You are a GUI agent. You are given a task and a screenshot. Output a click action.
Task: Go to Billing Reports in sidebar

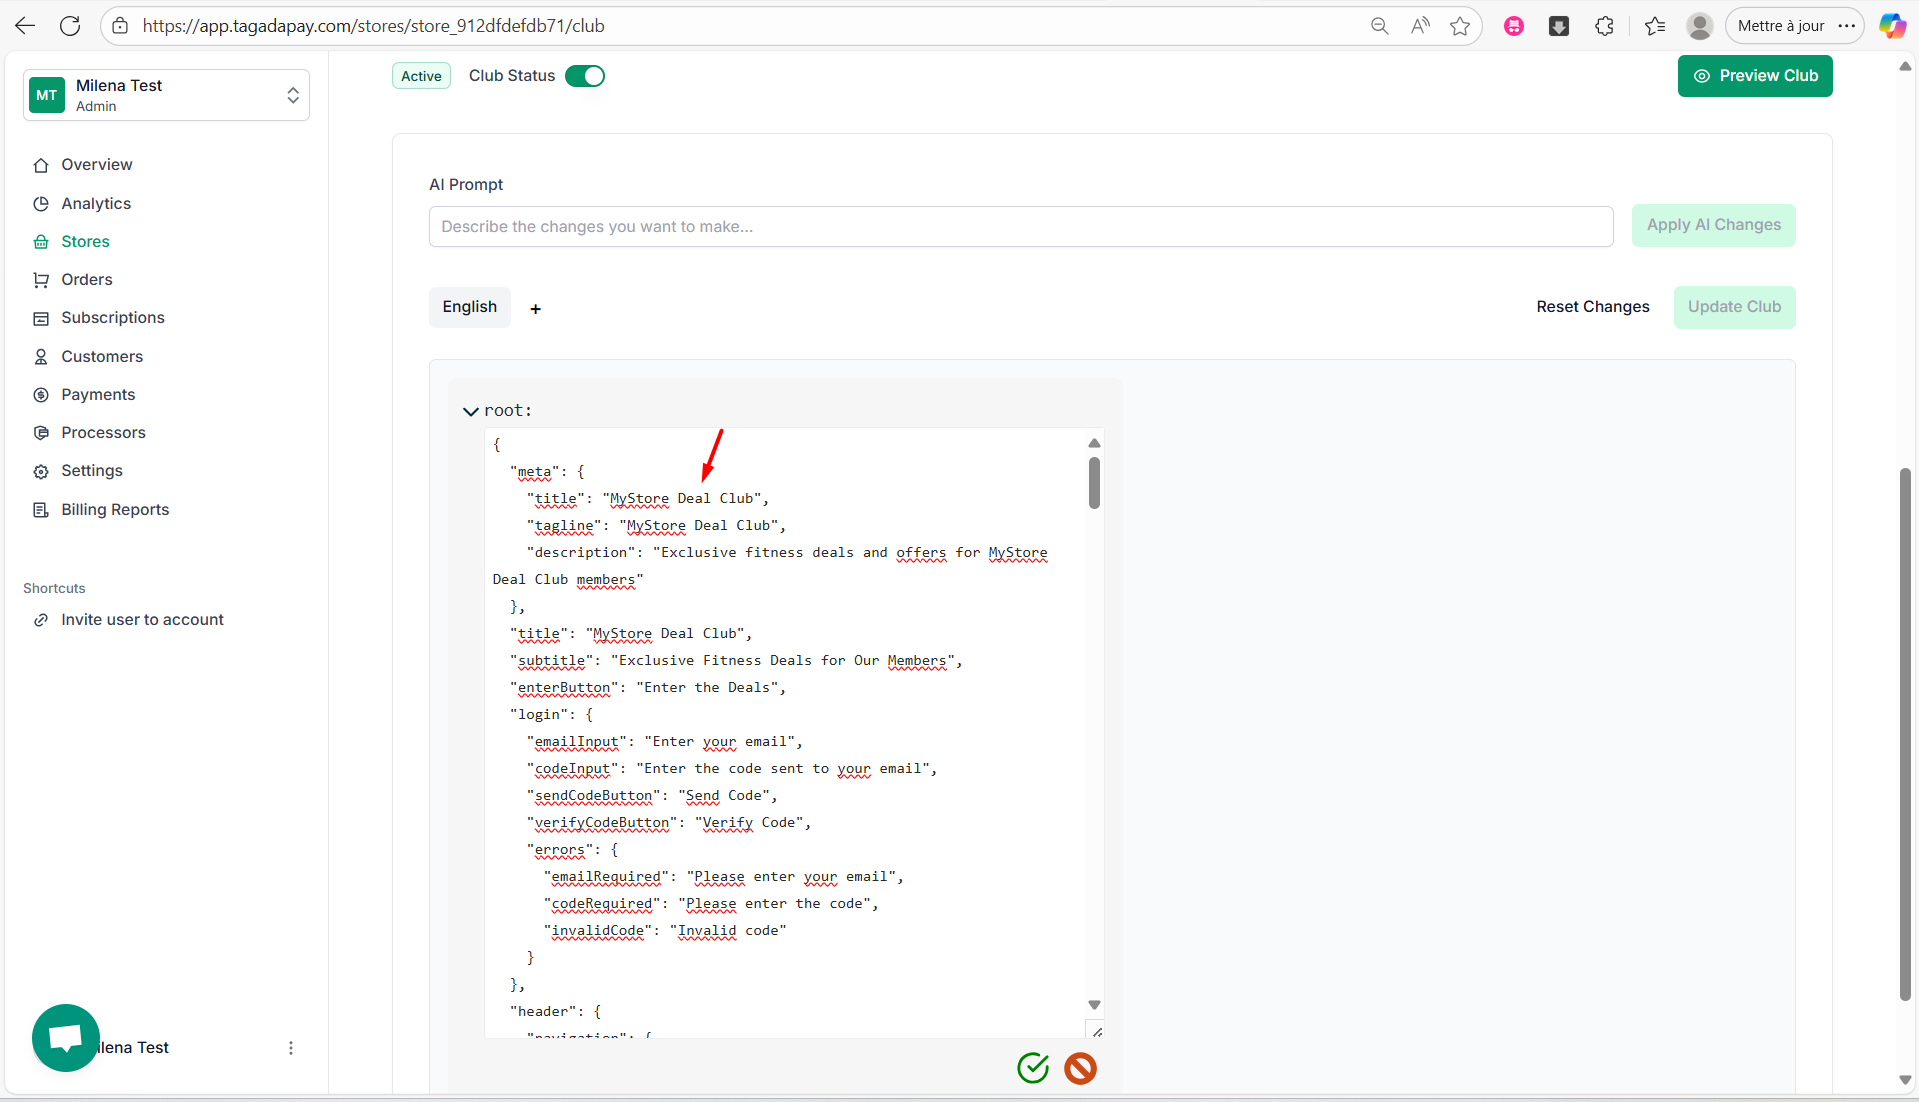pyautogui.click(x=115, y=509)
